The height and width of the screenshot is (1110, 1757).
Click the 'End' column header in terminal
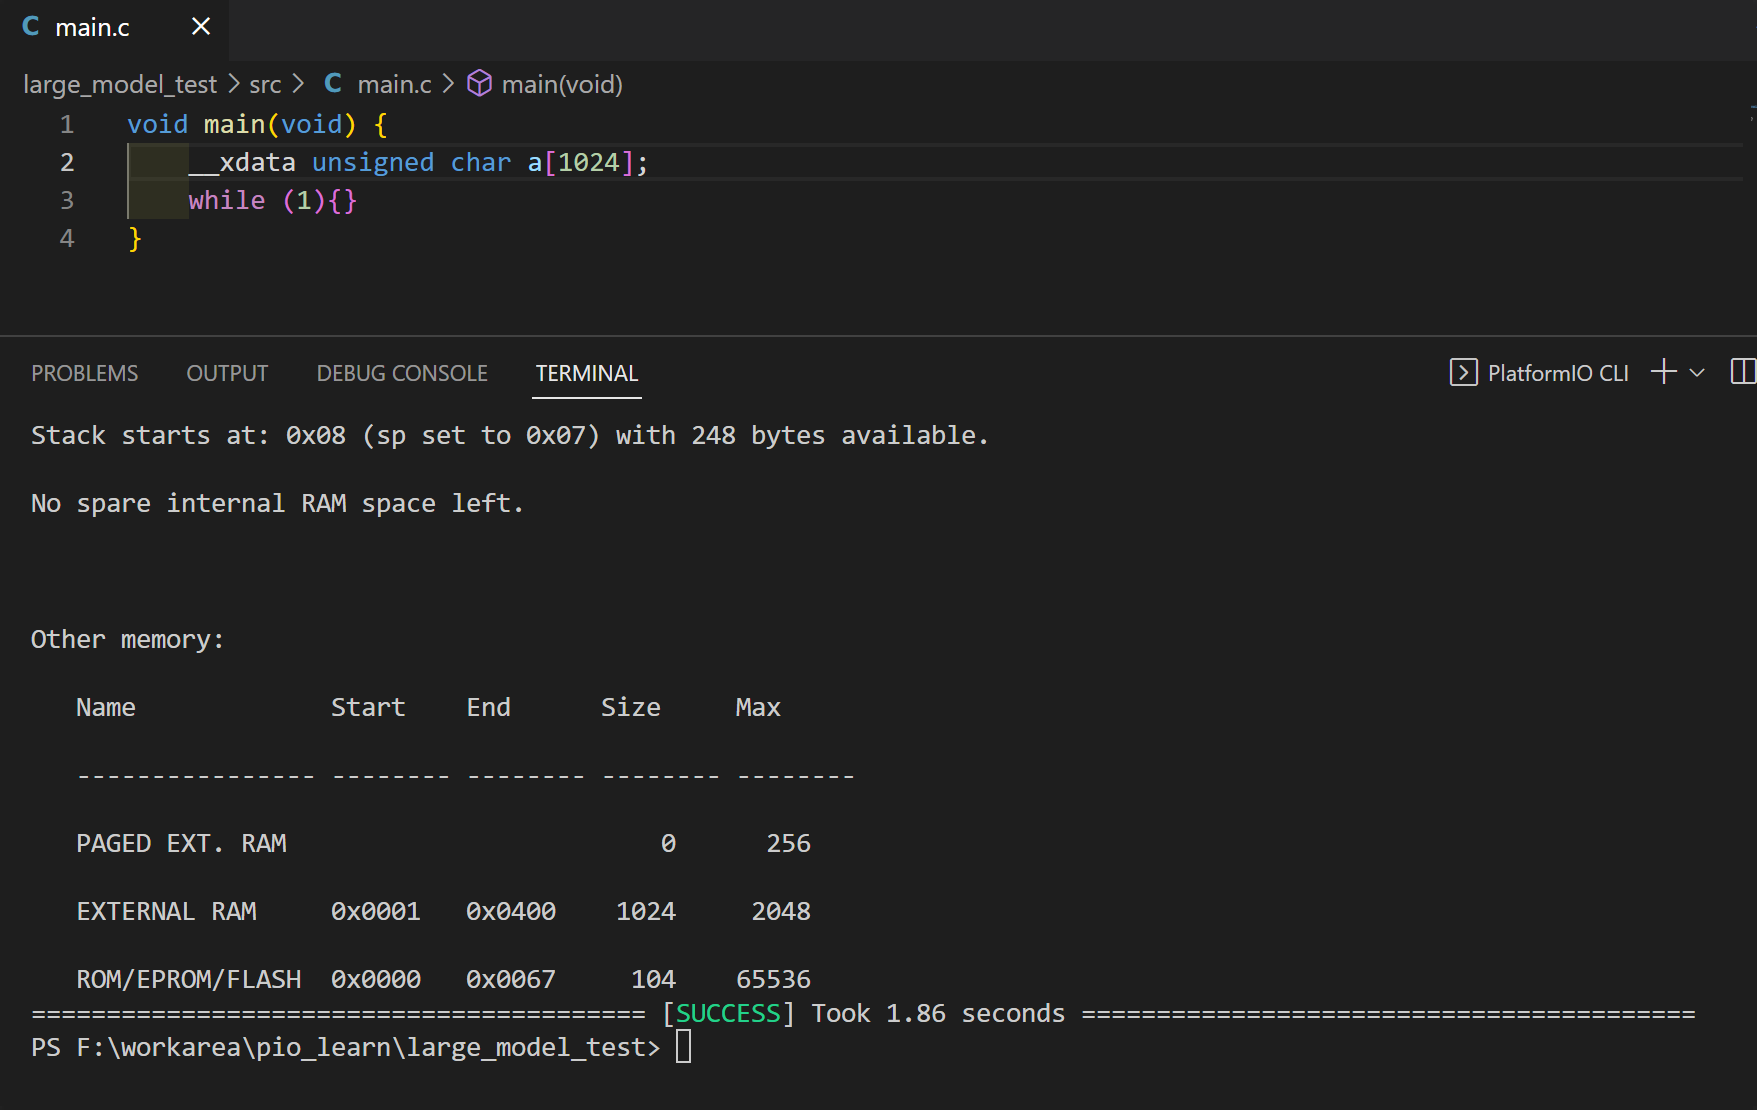pos(488,707)
